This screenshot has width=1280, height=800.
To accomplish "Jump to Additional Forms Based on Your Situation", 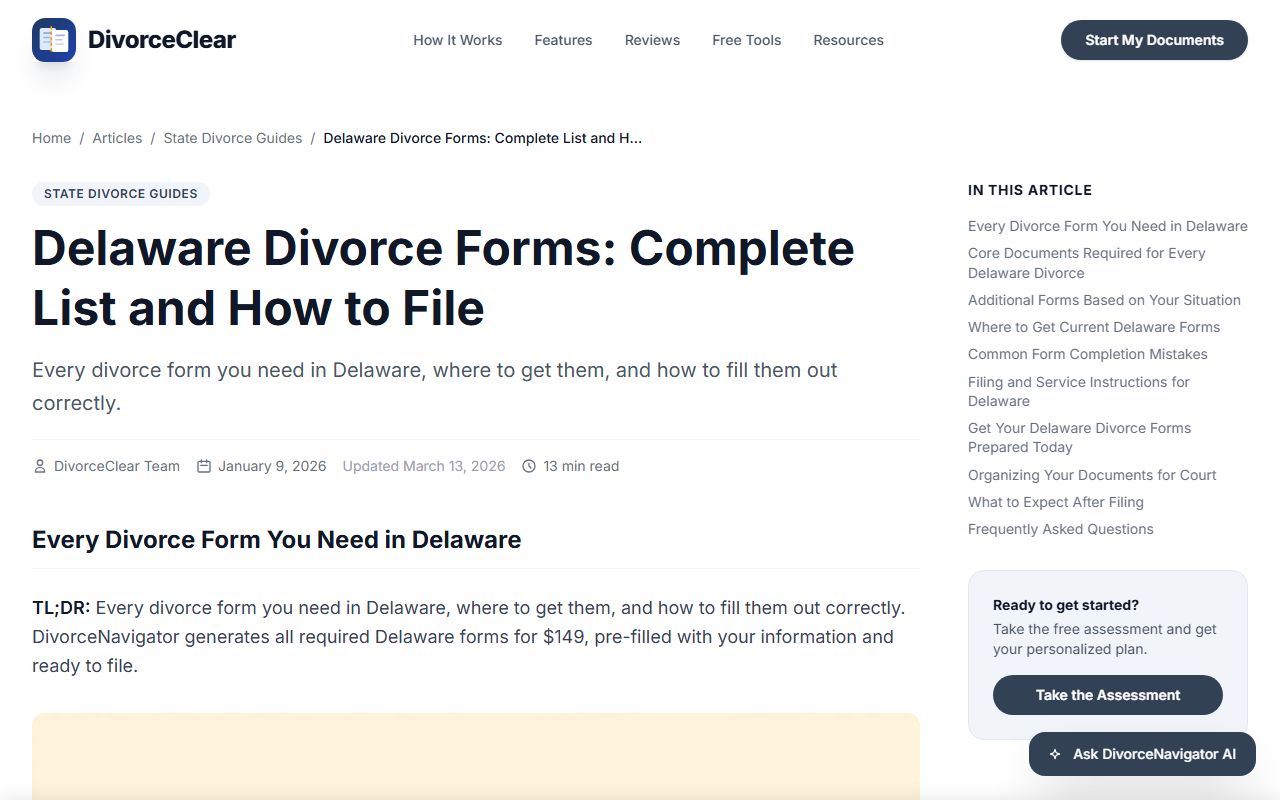I will 1104,300.
